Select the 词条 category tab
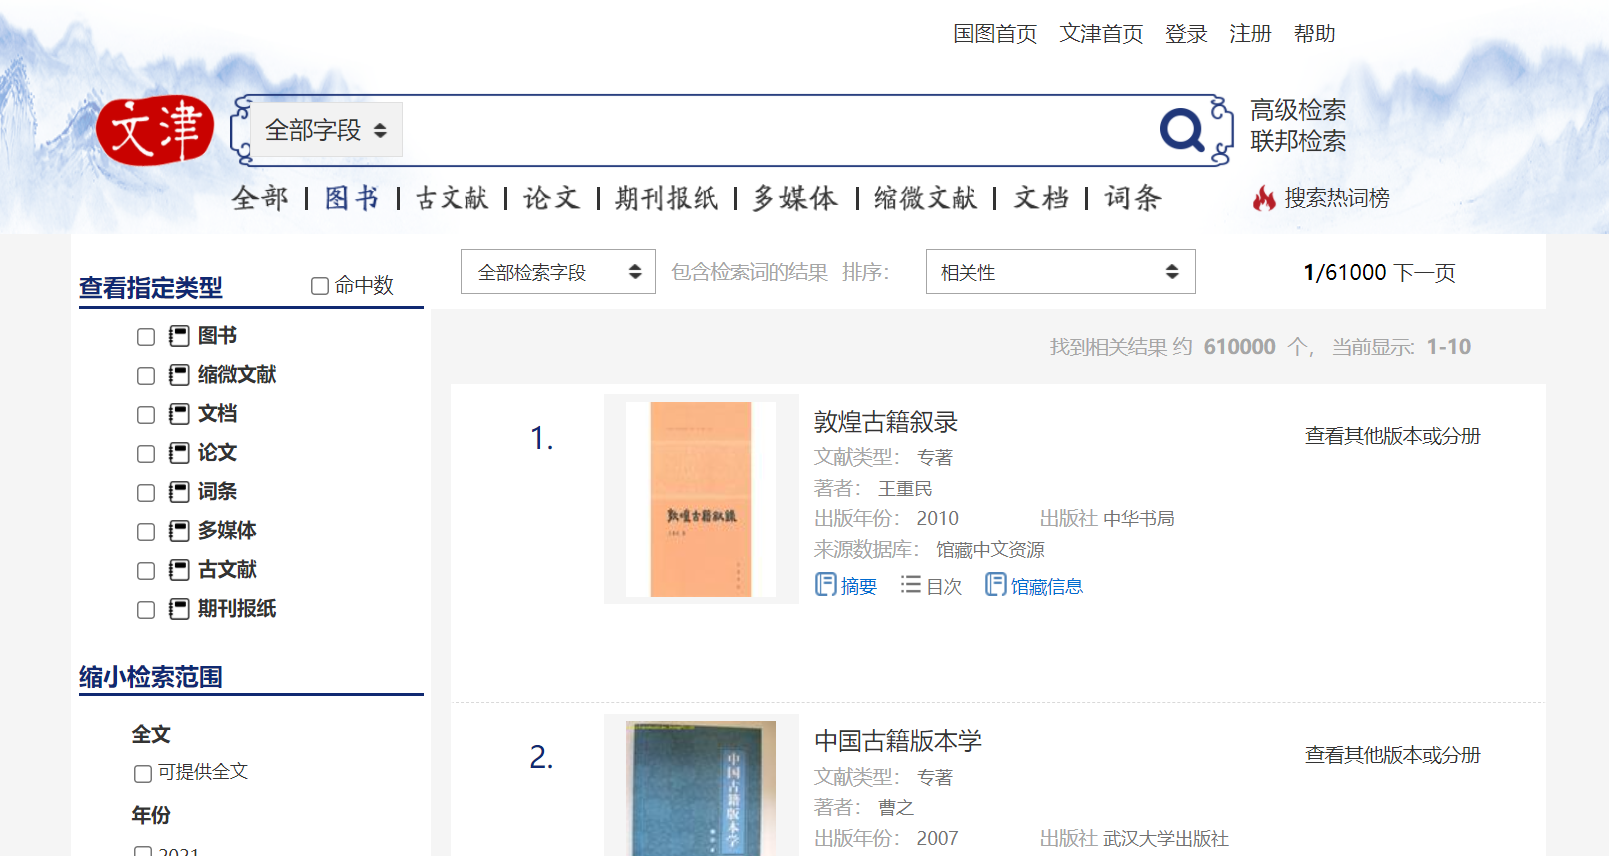The width and height of the screenshot is (1609, 856). tap(1133, 198)
